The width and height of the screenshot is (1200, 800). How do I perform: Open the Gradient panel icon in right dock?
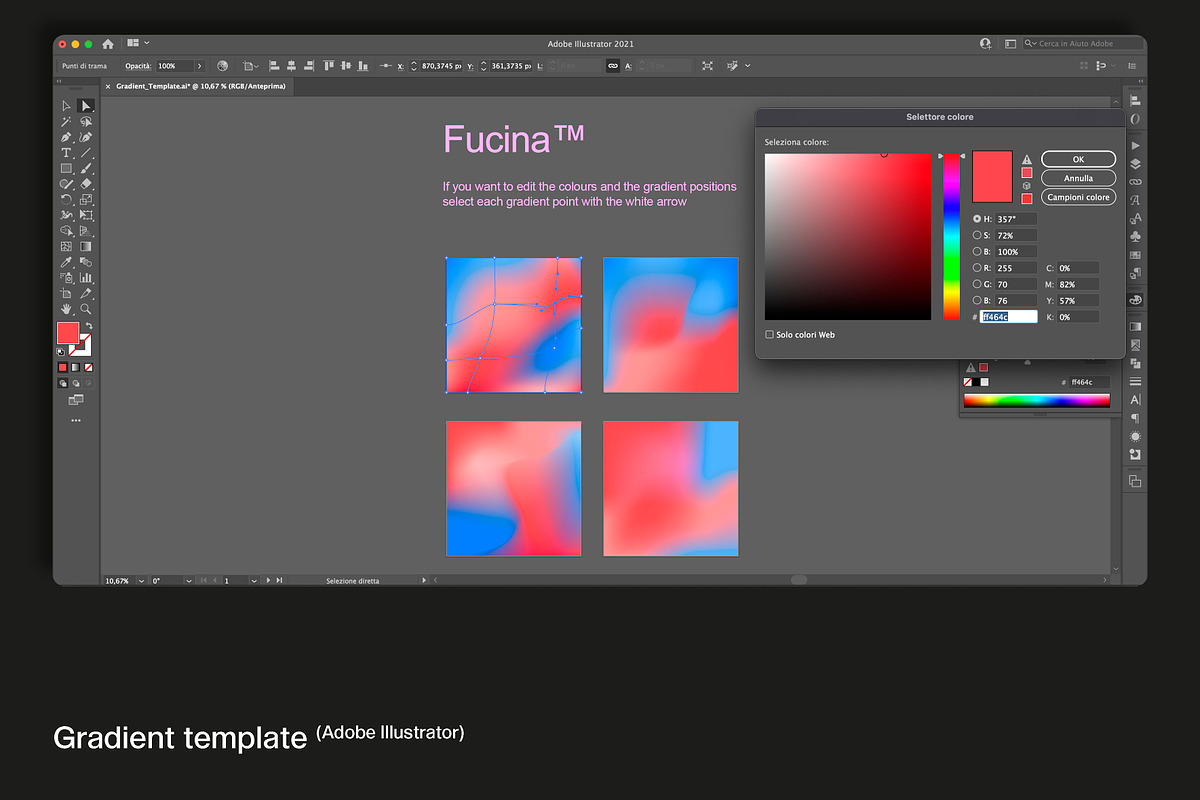[x=1135, y=326]
